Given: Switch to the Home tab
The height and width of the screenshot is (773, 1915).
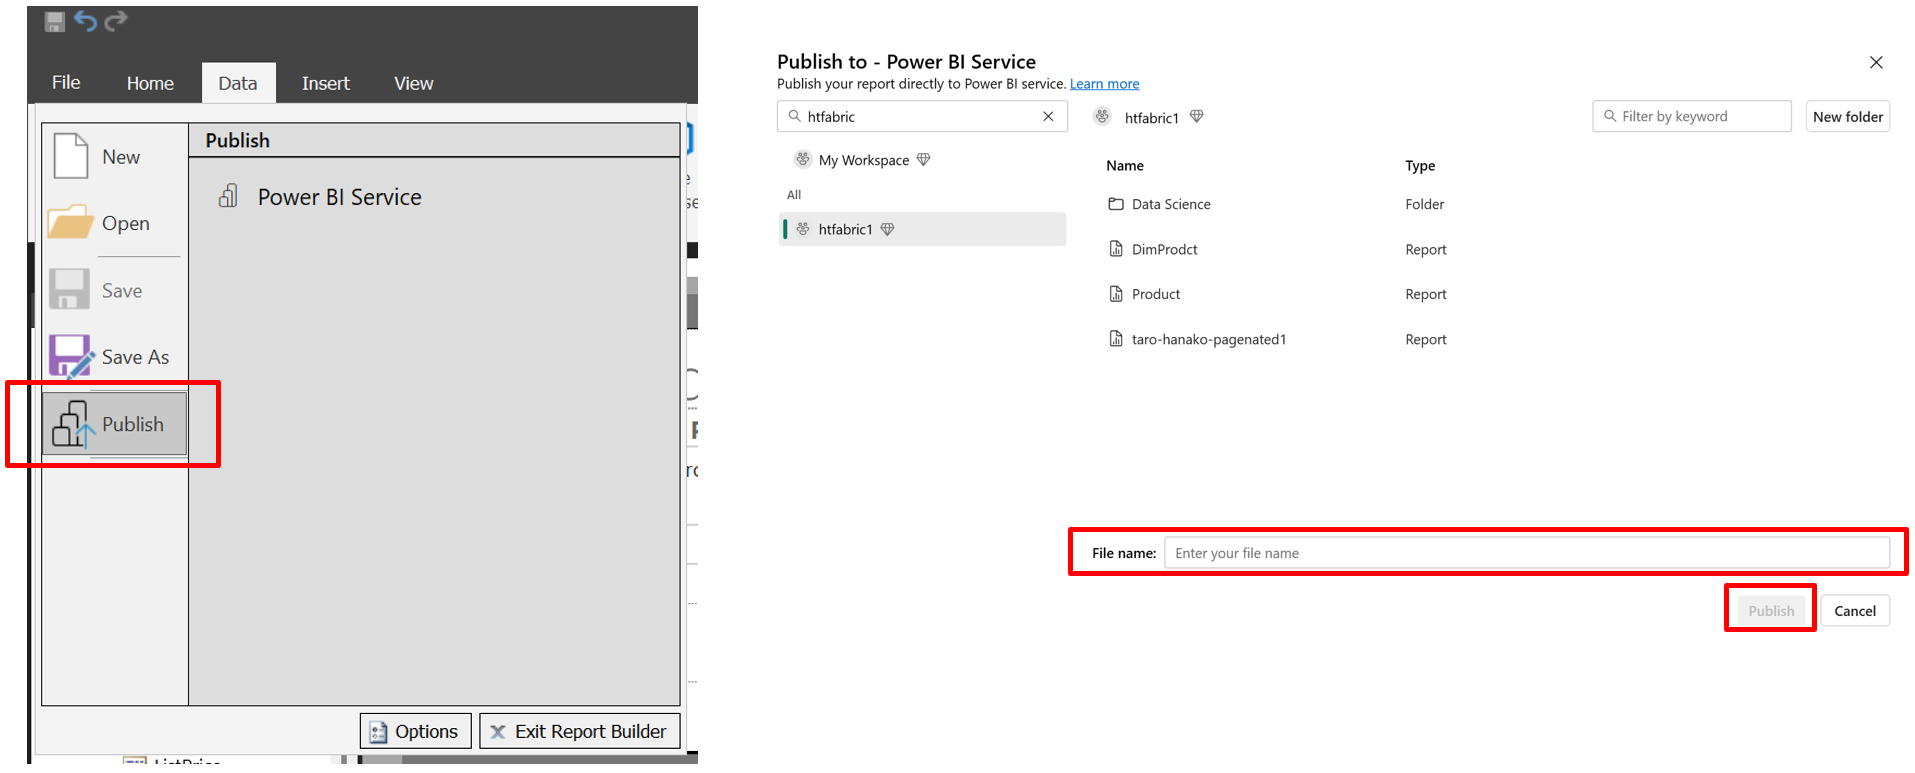Looking at the screenshot, I should pyautogui.click(x=150, y=83).
